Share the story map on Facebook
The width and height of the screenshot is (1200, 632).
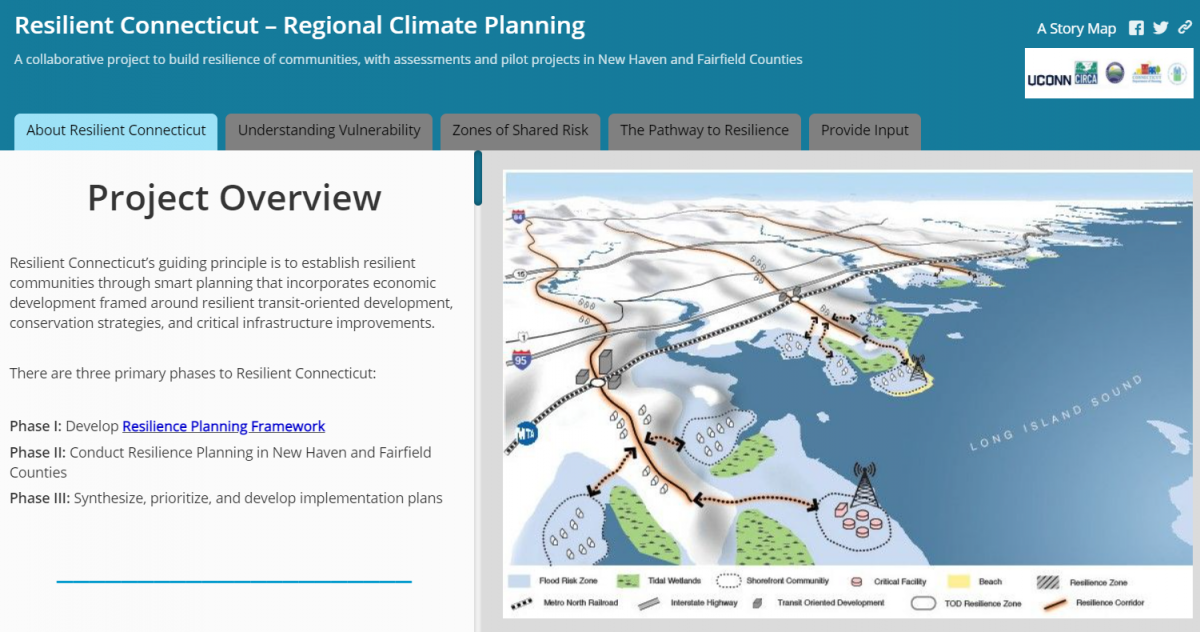click(x=1136, y=28)
